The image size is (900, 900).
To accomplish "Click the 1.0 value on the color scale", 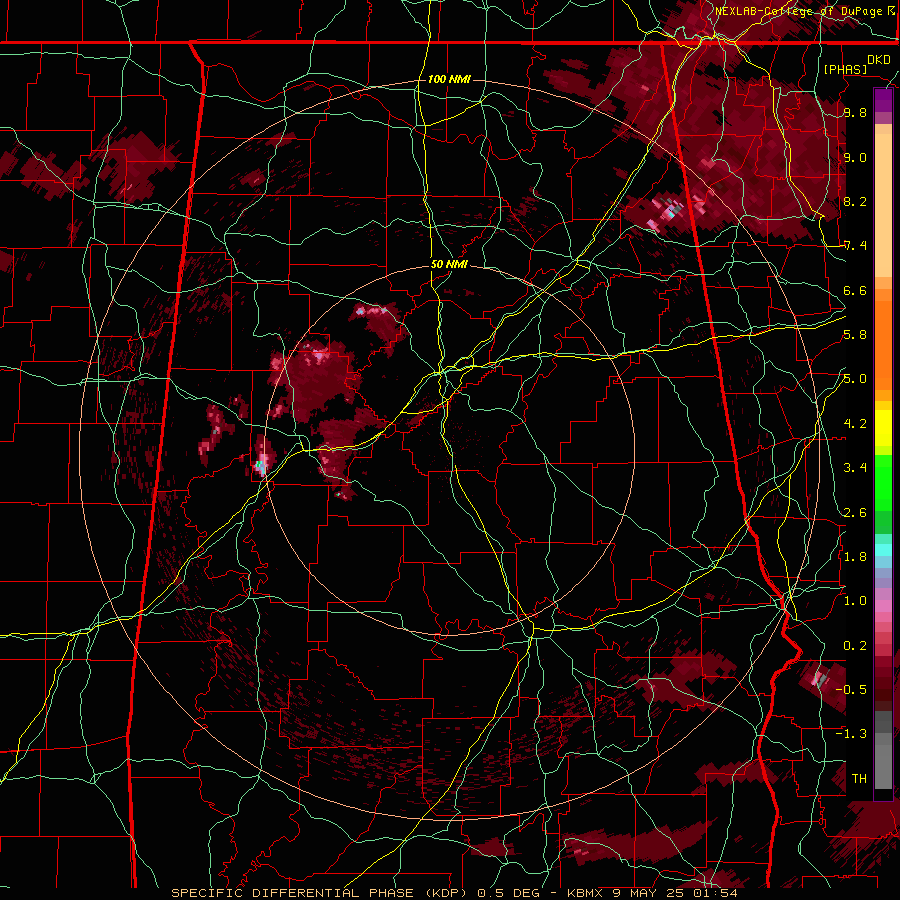I will click(855, 601).
